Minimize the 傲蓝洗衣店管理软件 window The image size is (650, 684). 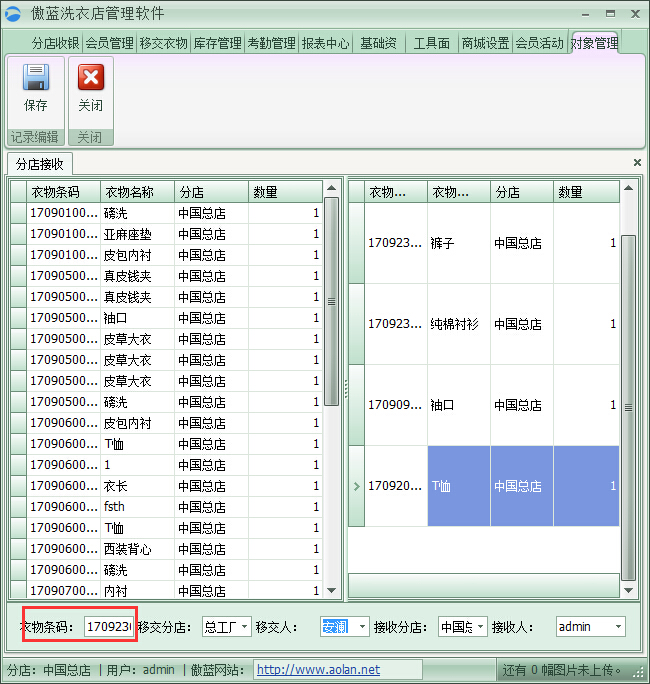(x=585, y=14)
